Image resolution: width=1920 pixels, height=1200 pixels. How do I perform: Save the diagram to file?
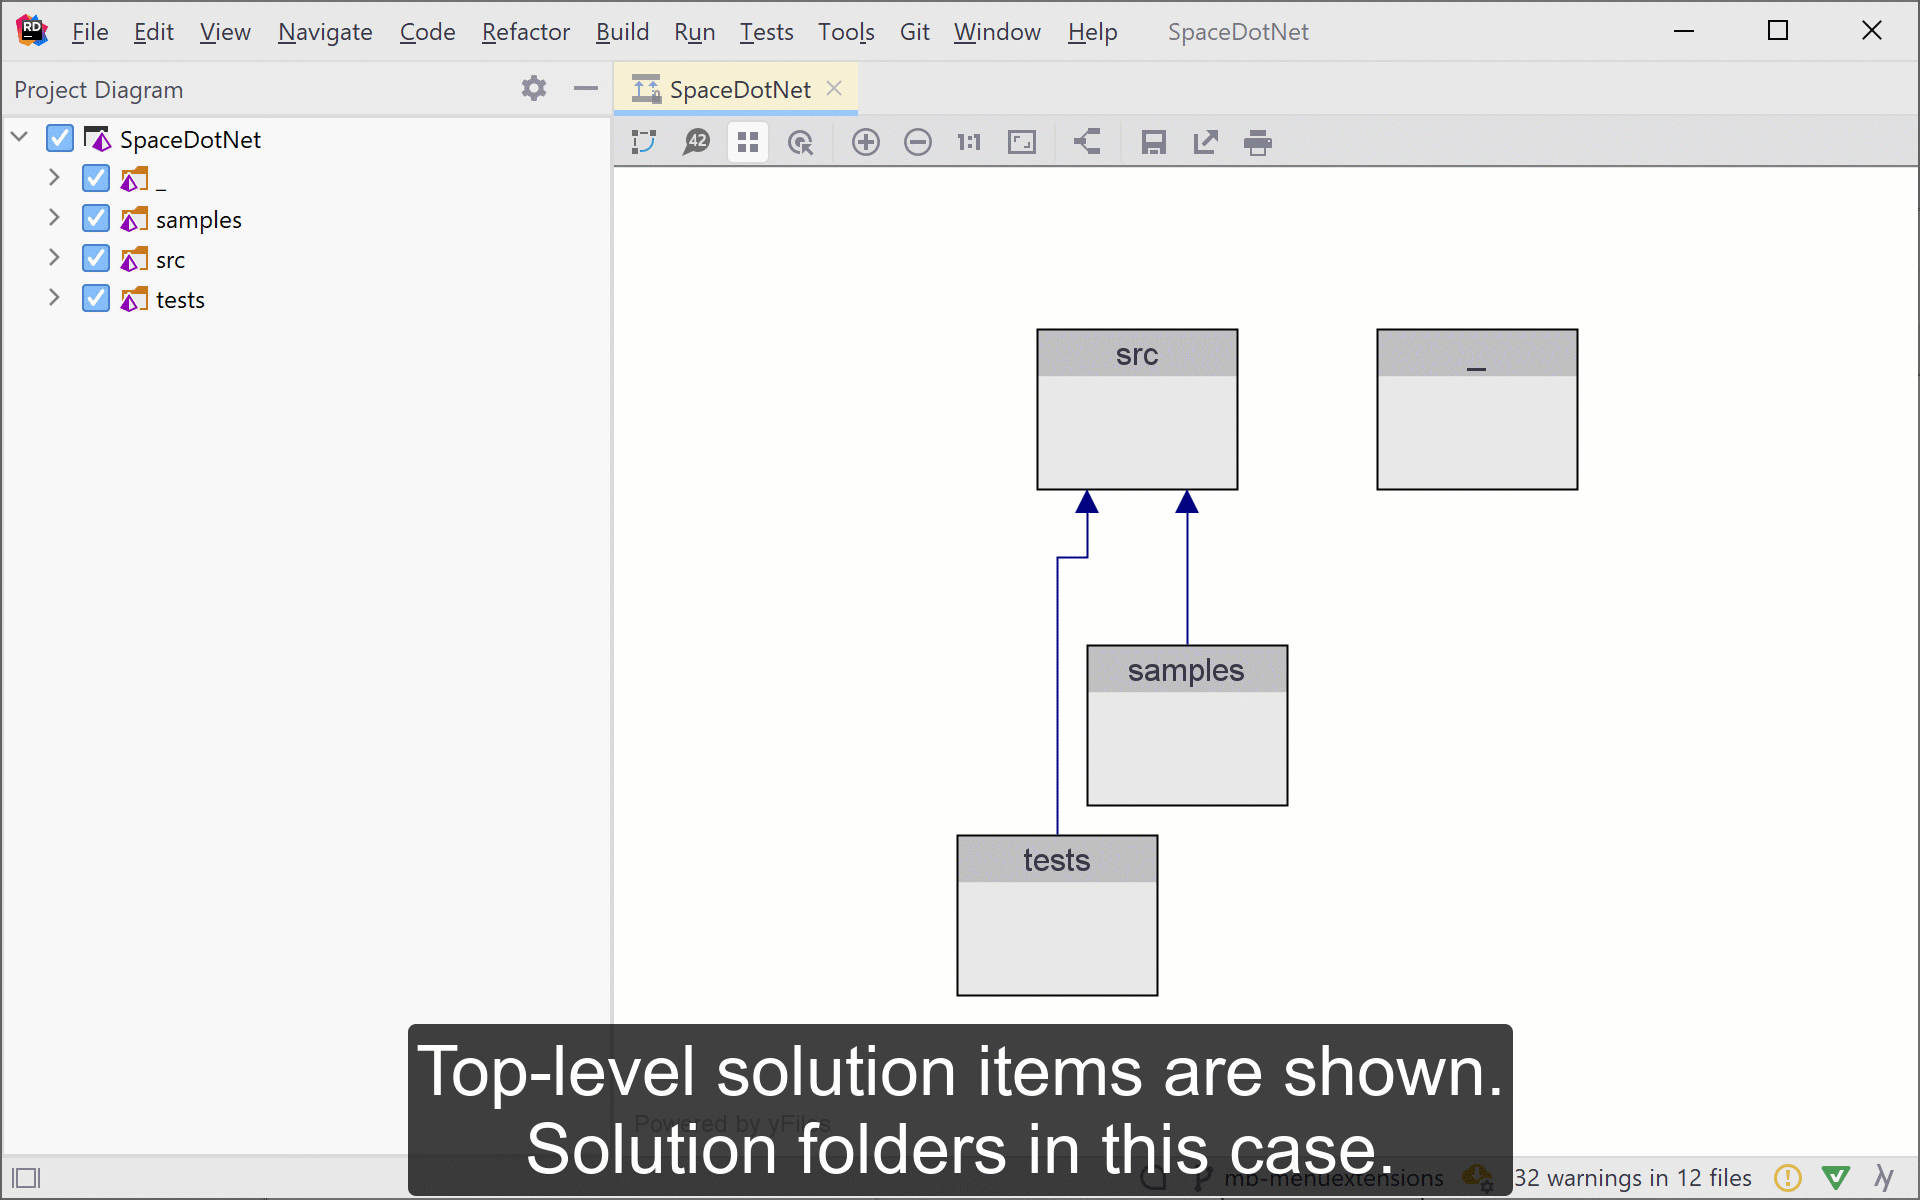click(1154, 142)
